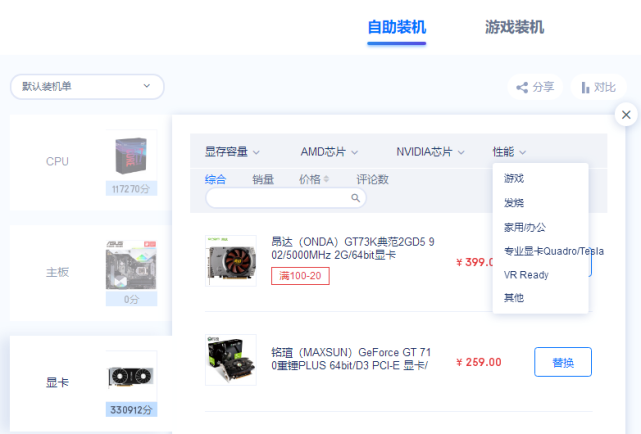
Task: Click the 分享 share button
Action: pos(535,87)
